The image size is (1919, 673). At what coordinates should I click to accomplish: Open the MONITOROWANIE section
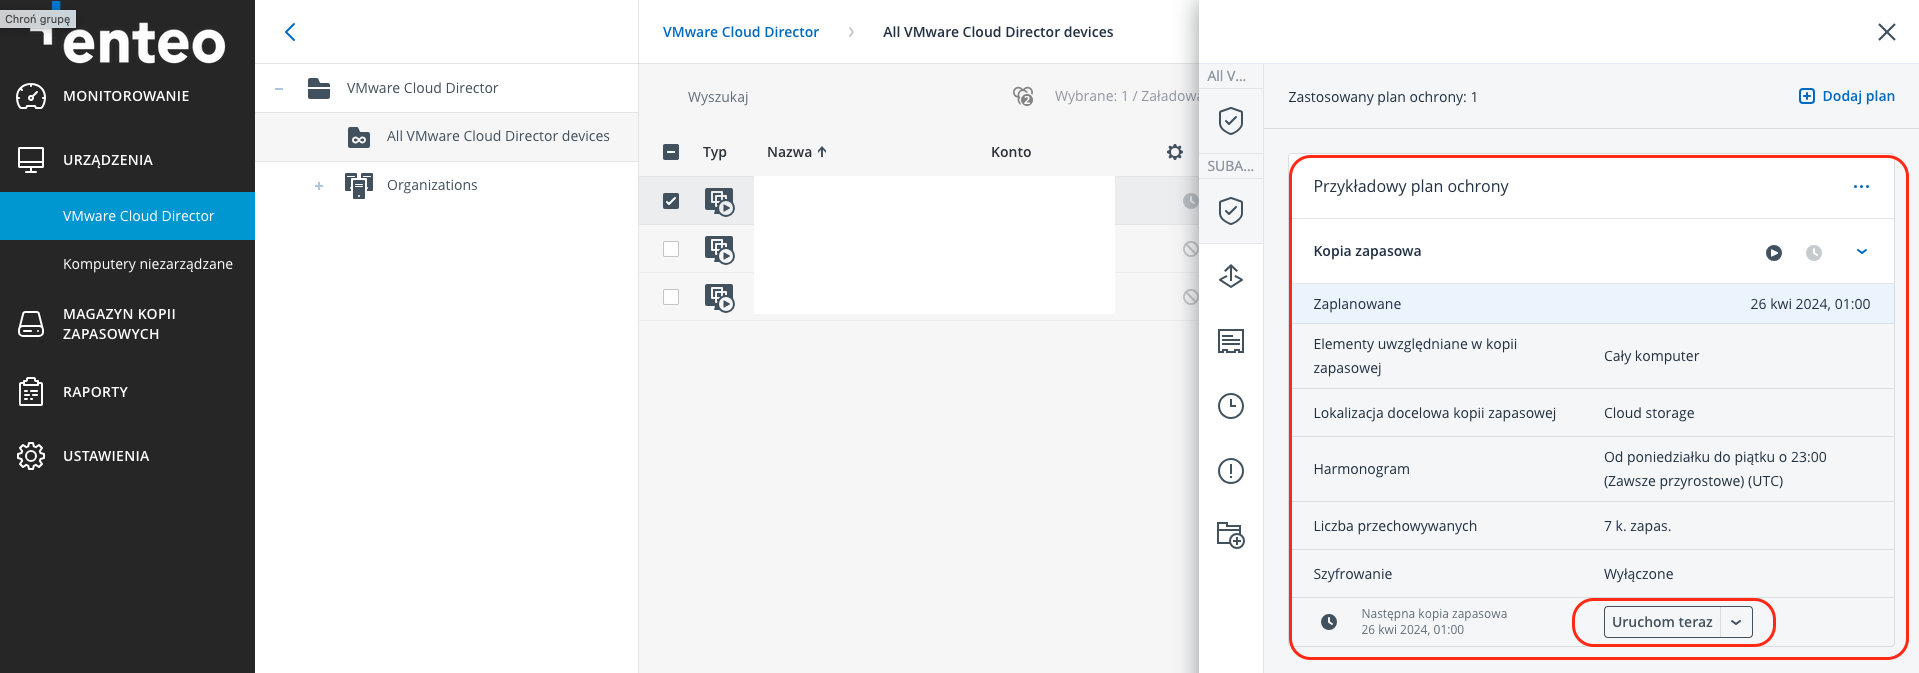click(x=127, y=96)
